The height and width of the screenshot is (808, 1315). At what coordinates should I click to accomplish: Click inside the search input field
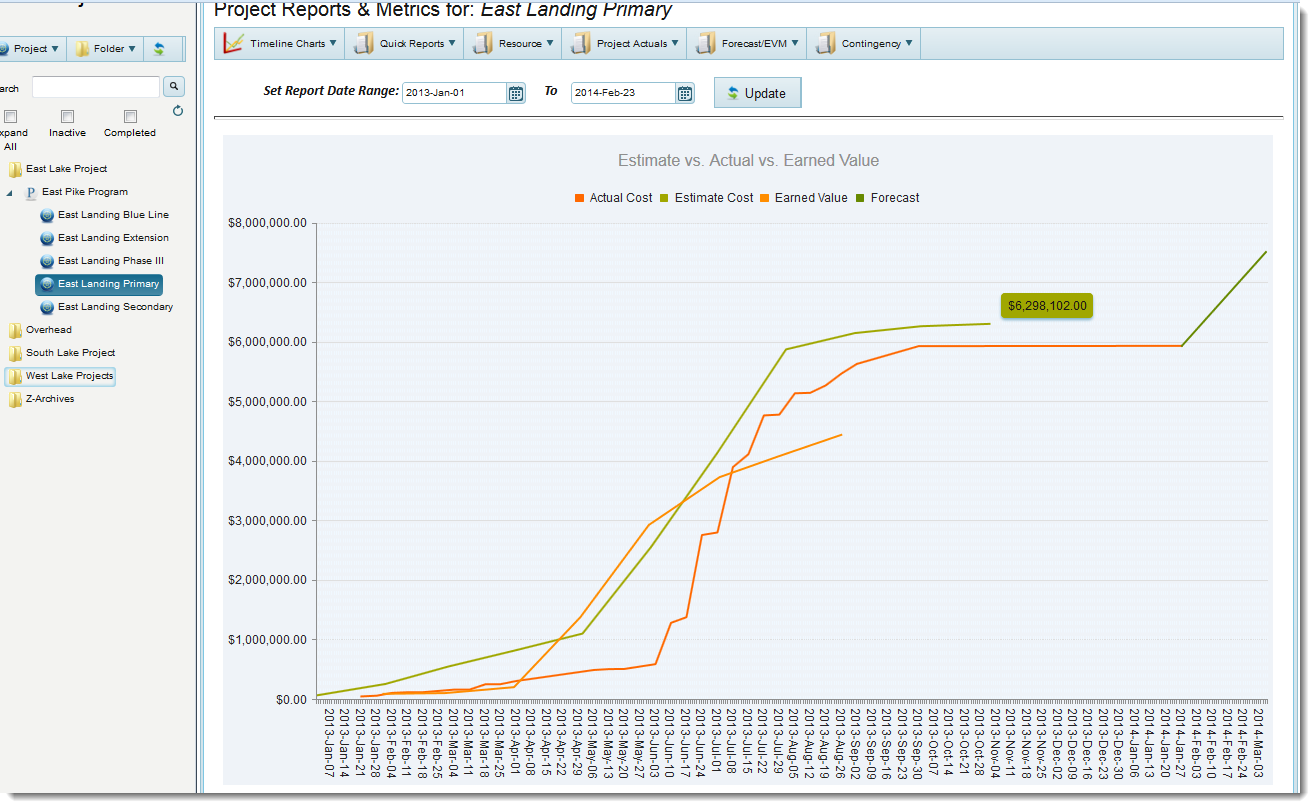point(95,86)
